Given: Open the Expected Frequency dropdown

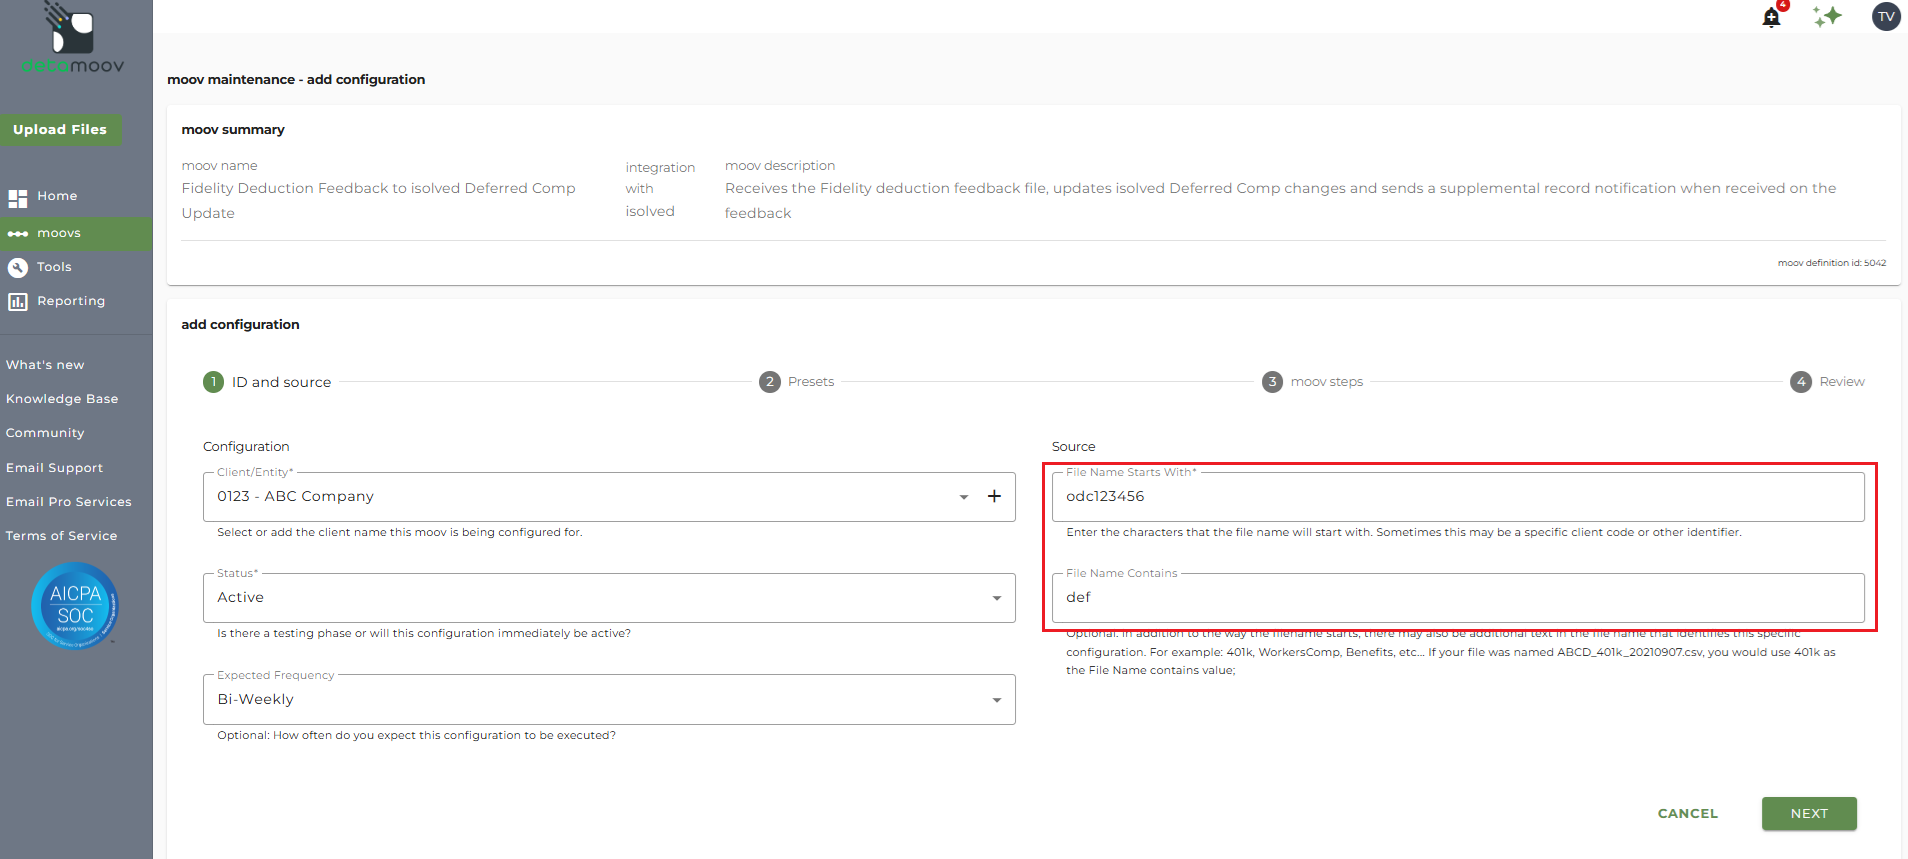Looking at the screenshot, I should pos(609,699).
